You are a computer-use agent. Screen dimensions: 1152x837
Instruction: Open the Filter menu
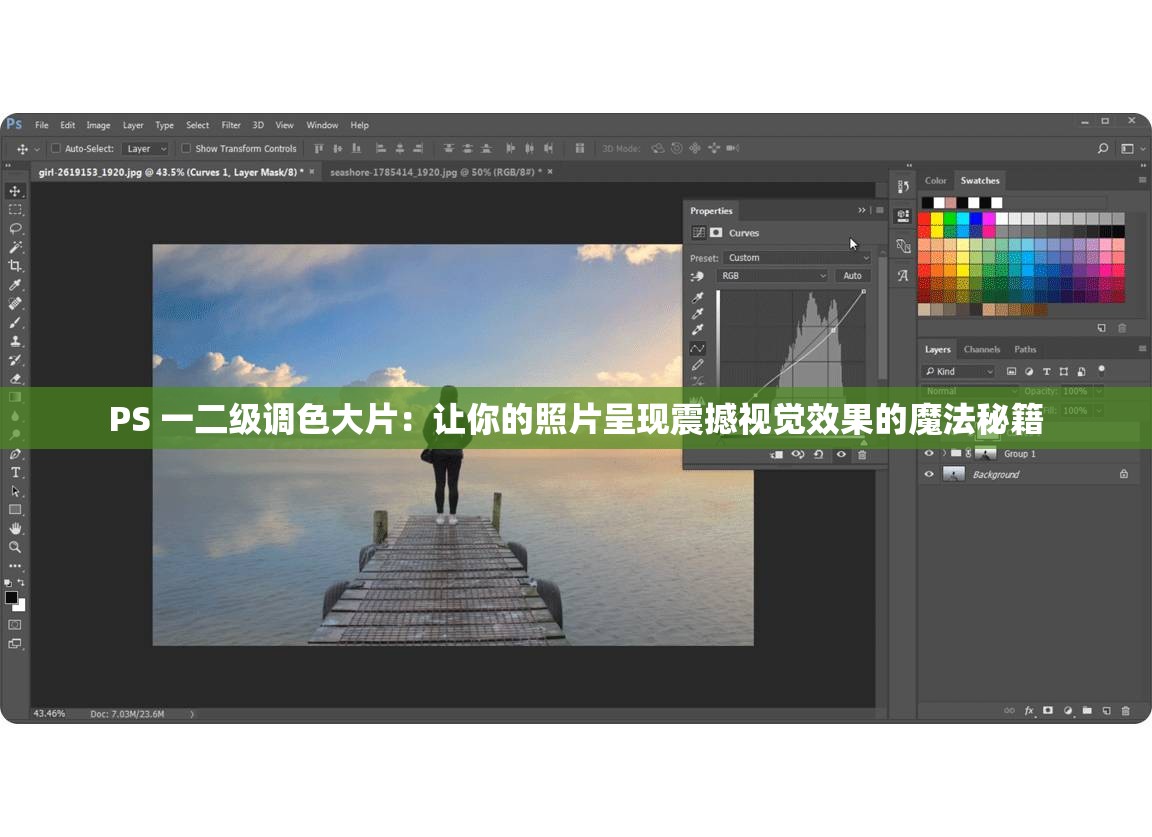231,126
